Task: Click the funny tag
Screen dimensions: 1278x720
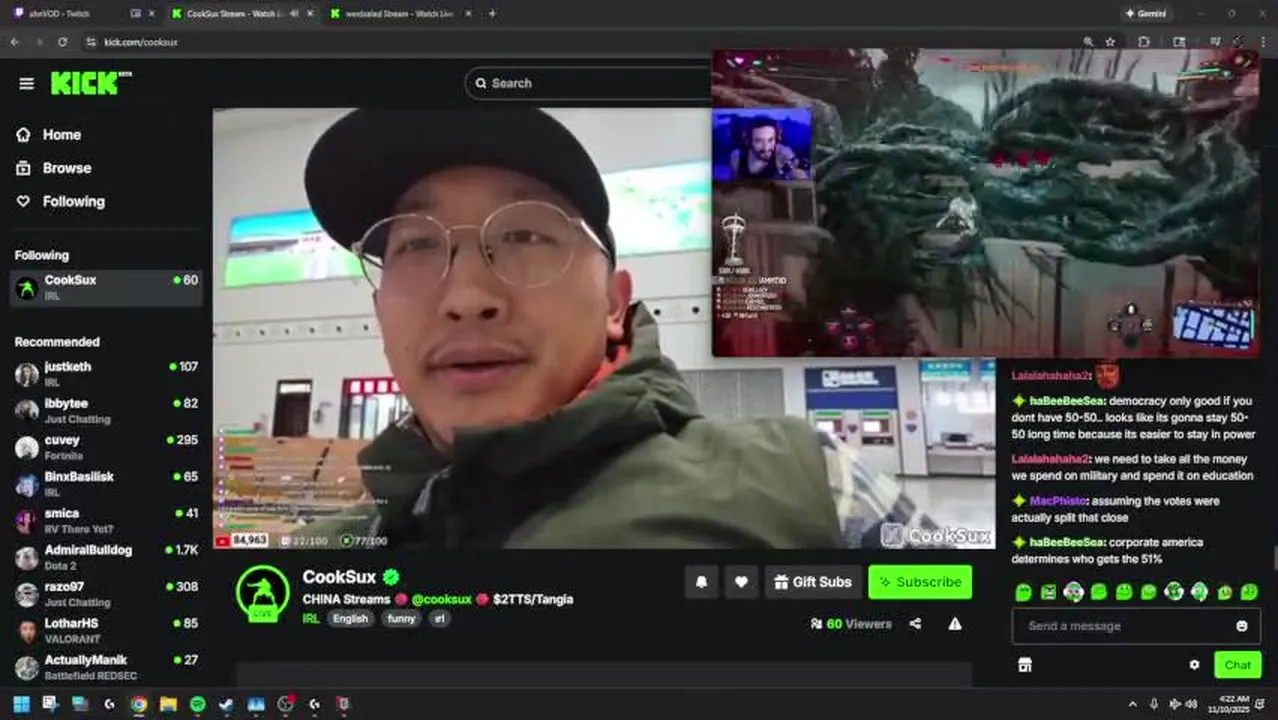Action: 401,619
